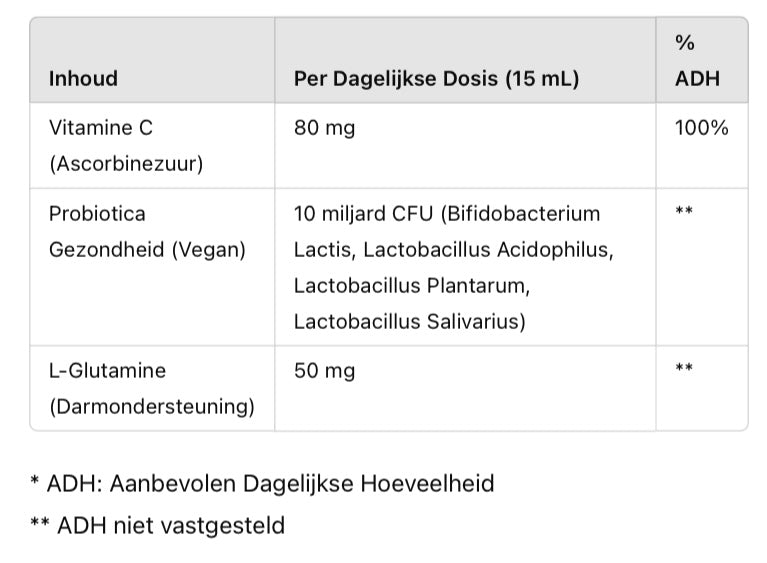Screen dimensions: 767x563
Task: Select the Vitamine C text
Action: pos(101,128)
